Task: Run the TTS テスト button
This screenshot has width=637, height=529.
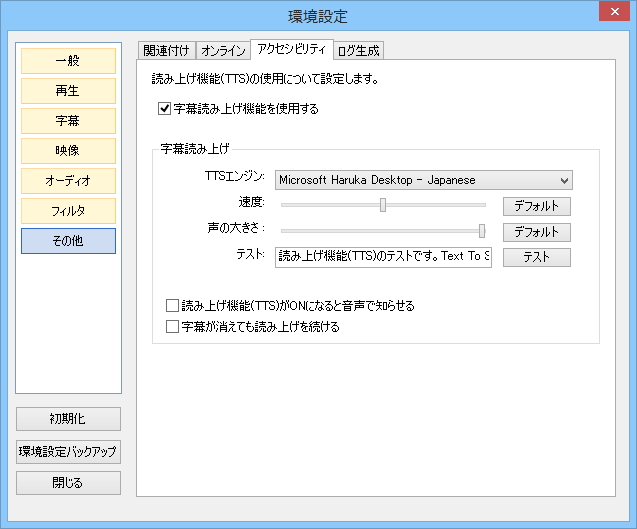Action: (537, 257)
